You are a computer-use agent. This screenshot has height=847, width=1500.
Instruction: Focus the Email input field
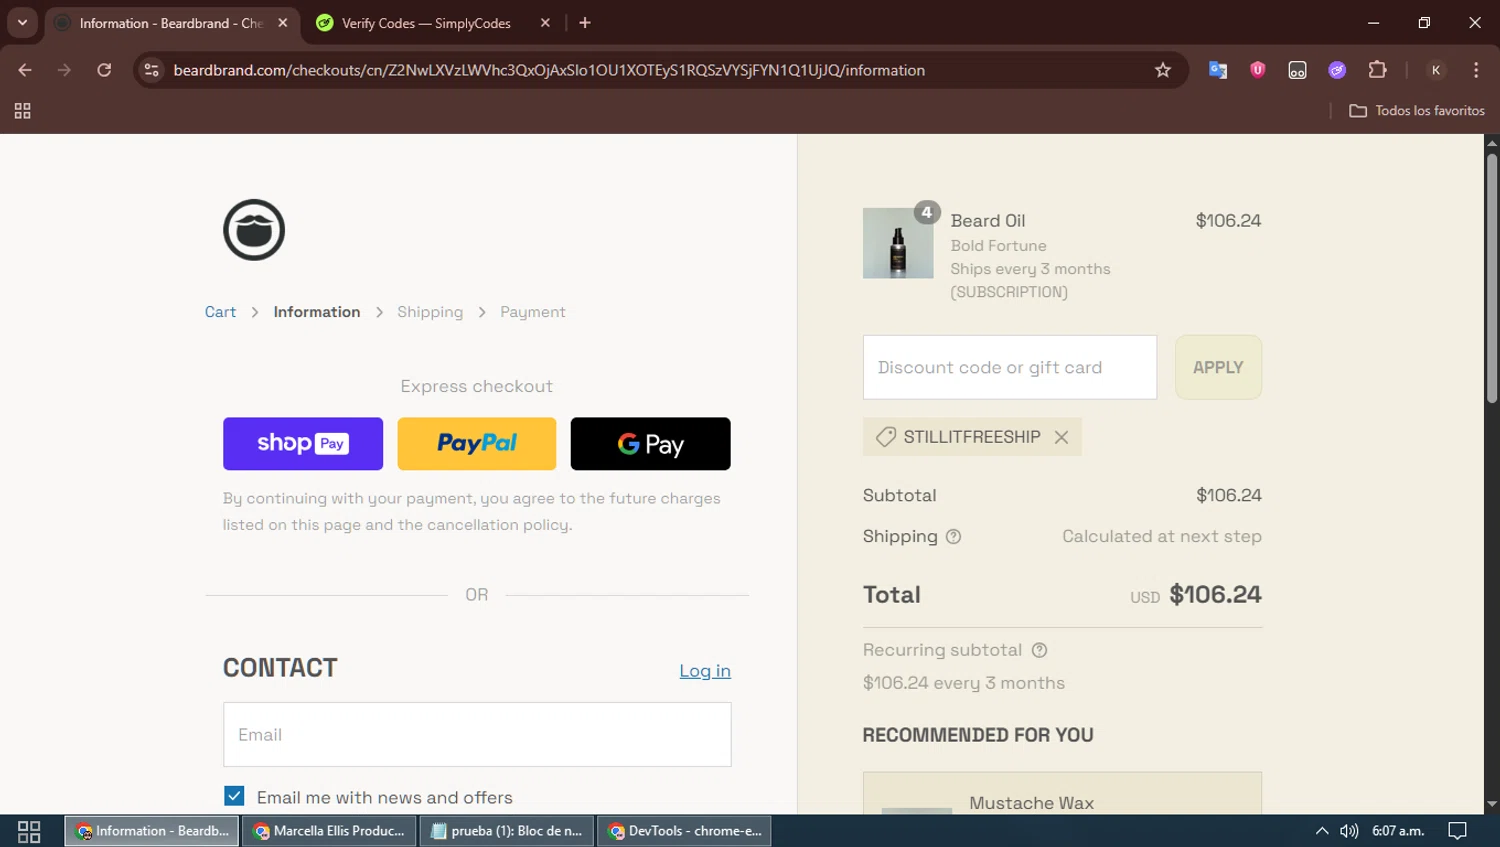477,735
